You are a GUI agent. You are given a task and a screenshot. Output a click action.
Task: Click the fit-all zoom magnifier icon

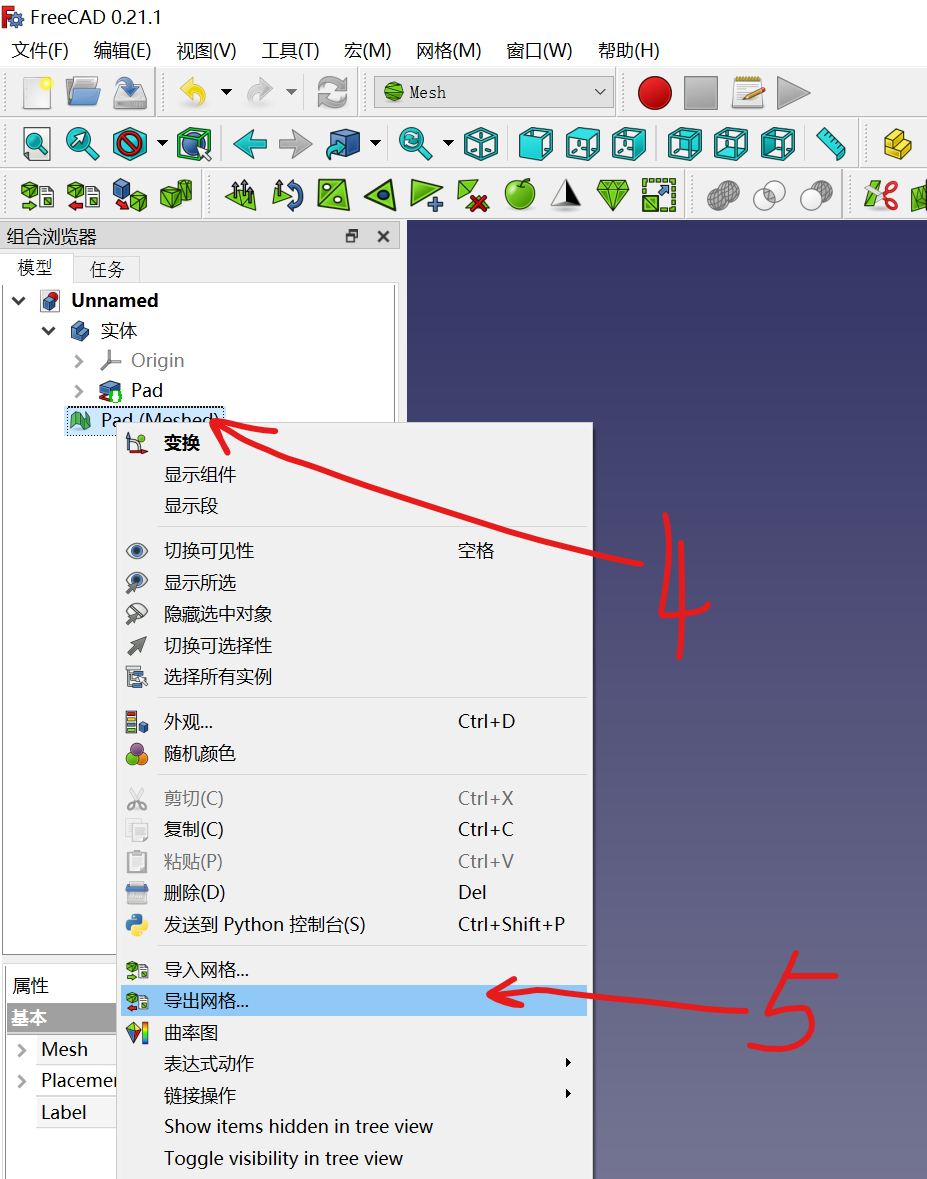[x=37, y=143]
